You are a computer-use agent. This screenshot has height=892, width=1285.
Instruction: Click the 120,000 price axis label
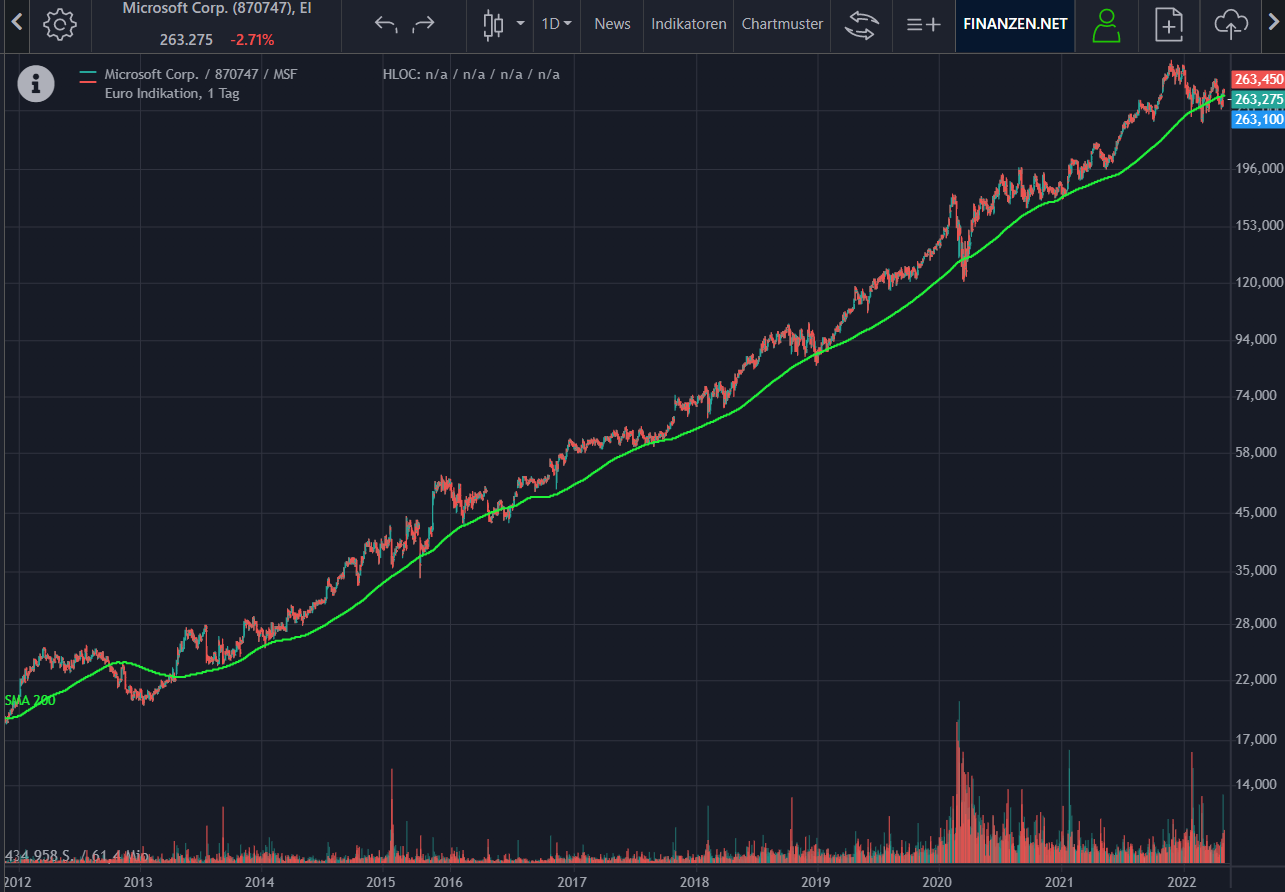point(1259,282)
